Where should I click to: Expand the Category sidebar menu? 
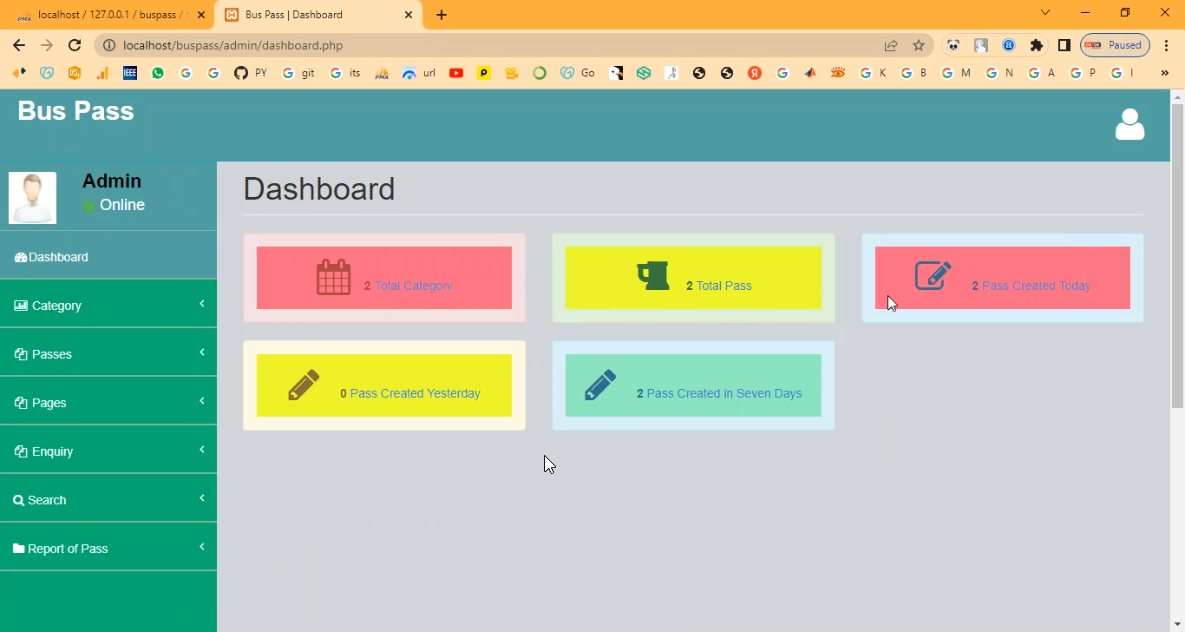click(x=108, y=305)
